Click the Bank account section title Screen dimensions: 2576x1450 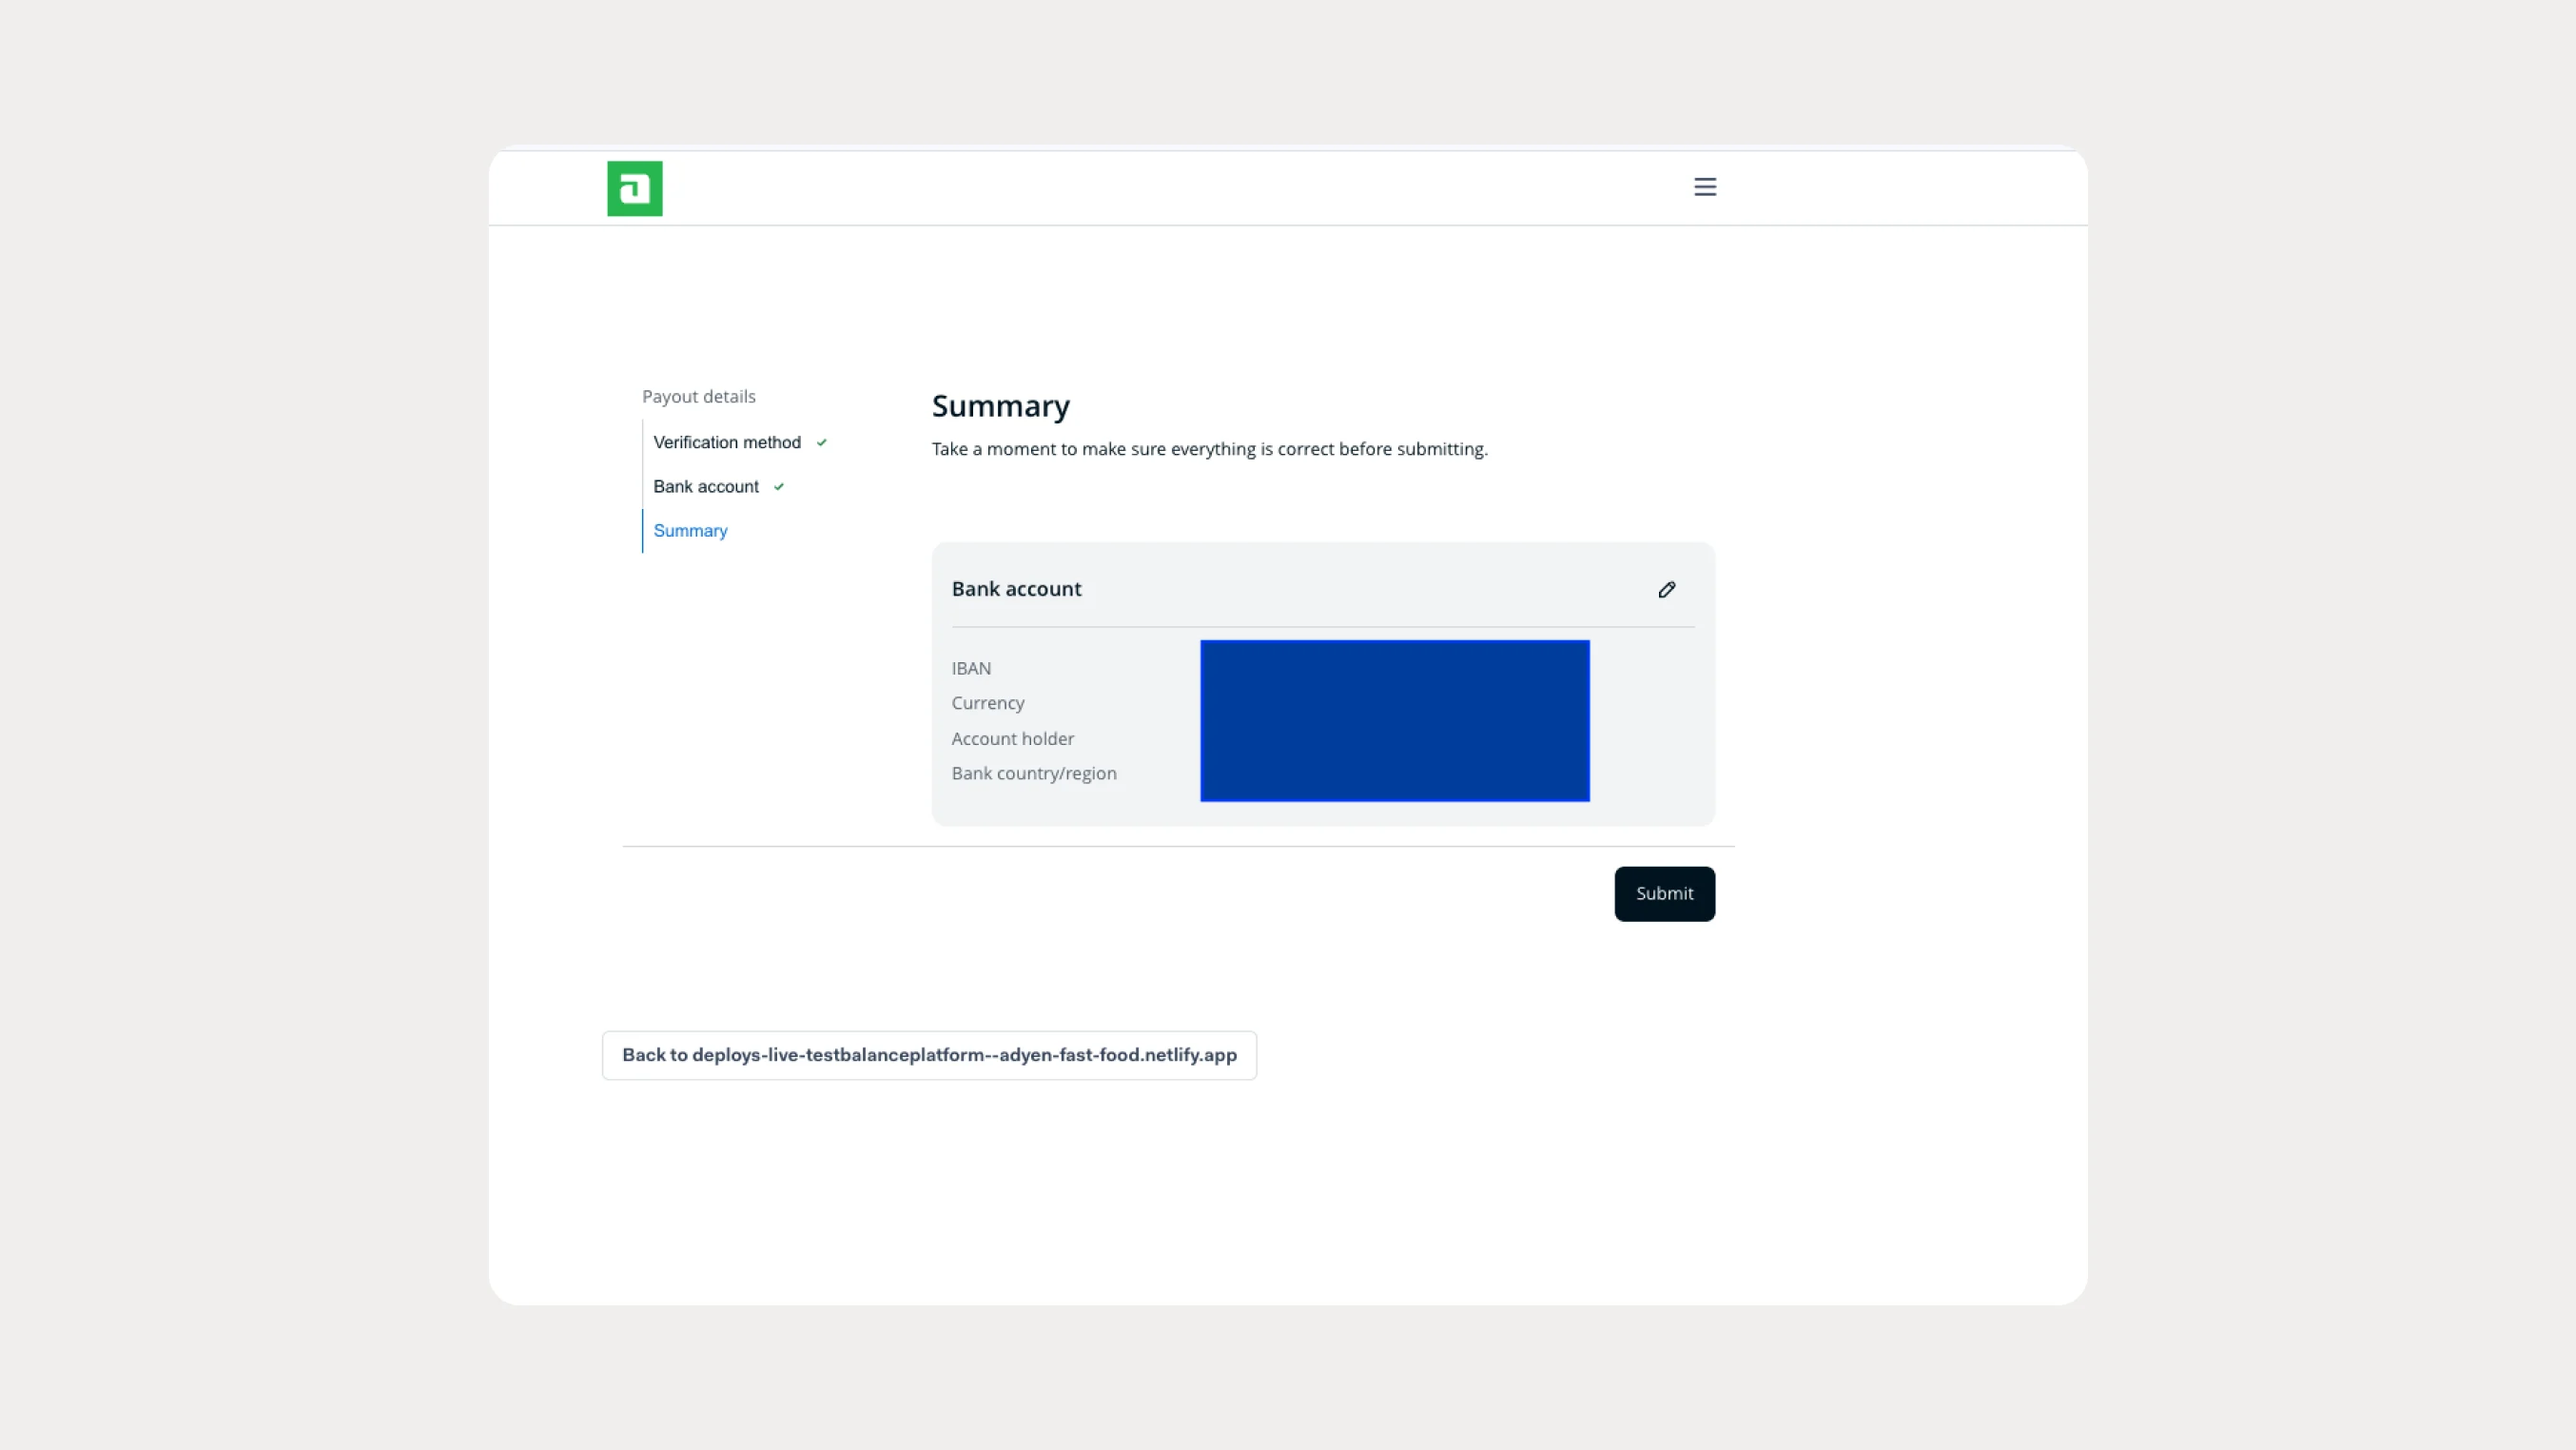pyautogui.click(x=1016, y=589)
